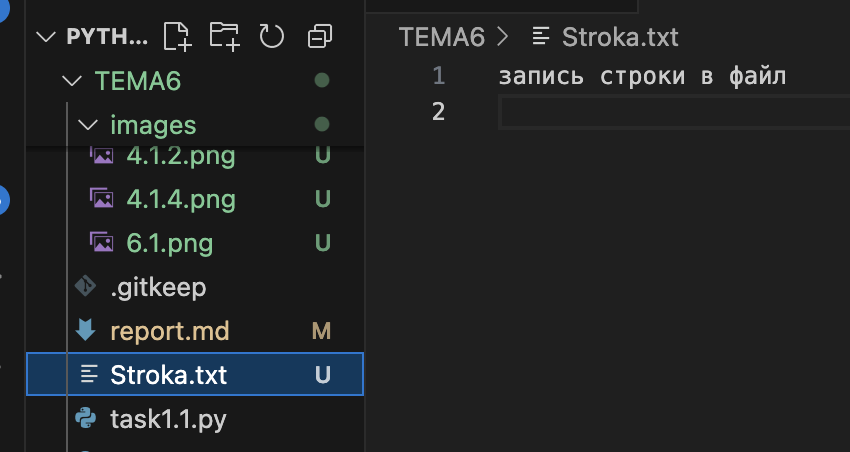Image resolution: width=850 pixels, height=452 pixels.
Task: Collapse the images folder chevron
Action: click(x=88, y=125)
